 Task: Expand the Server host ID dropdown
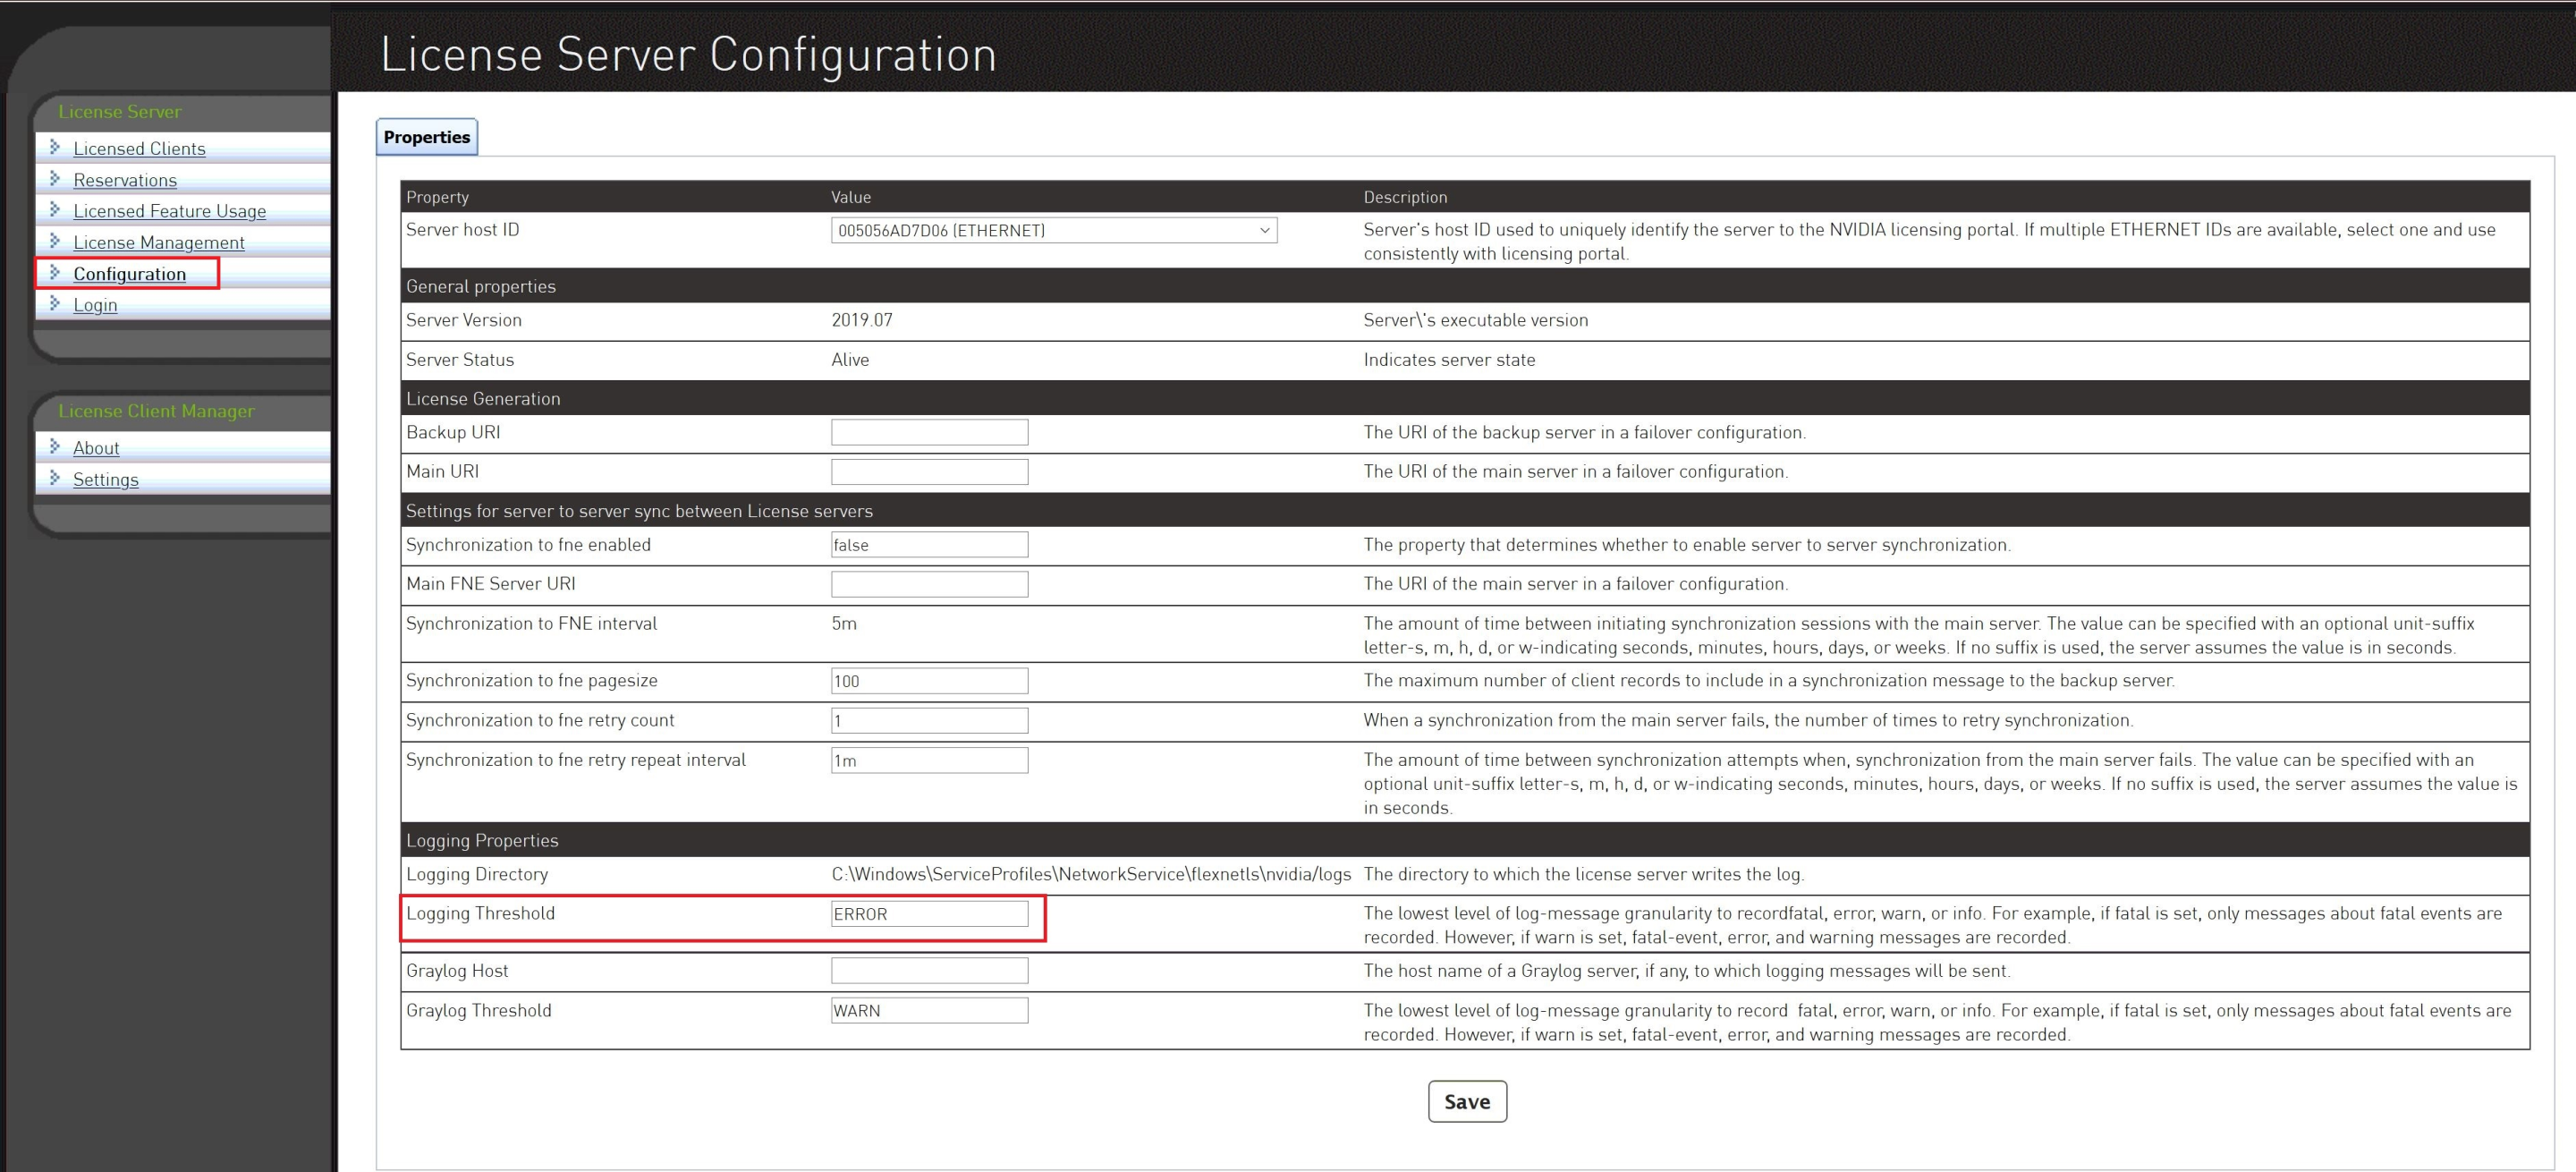tap(1263, 229)
